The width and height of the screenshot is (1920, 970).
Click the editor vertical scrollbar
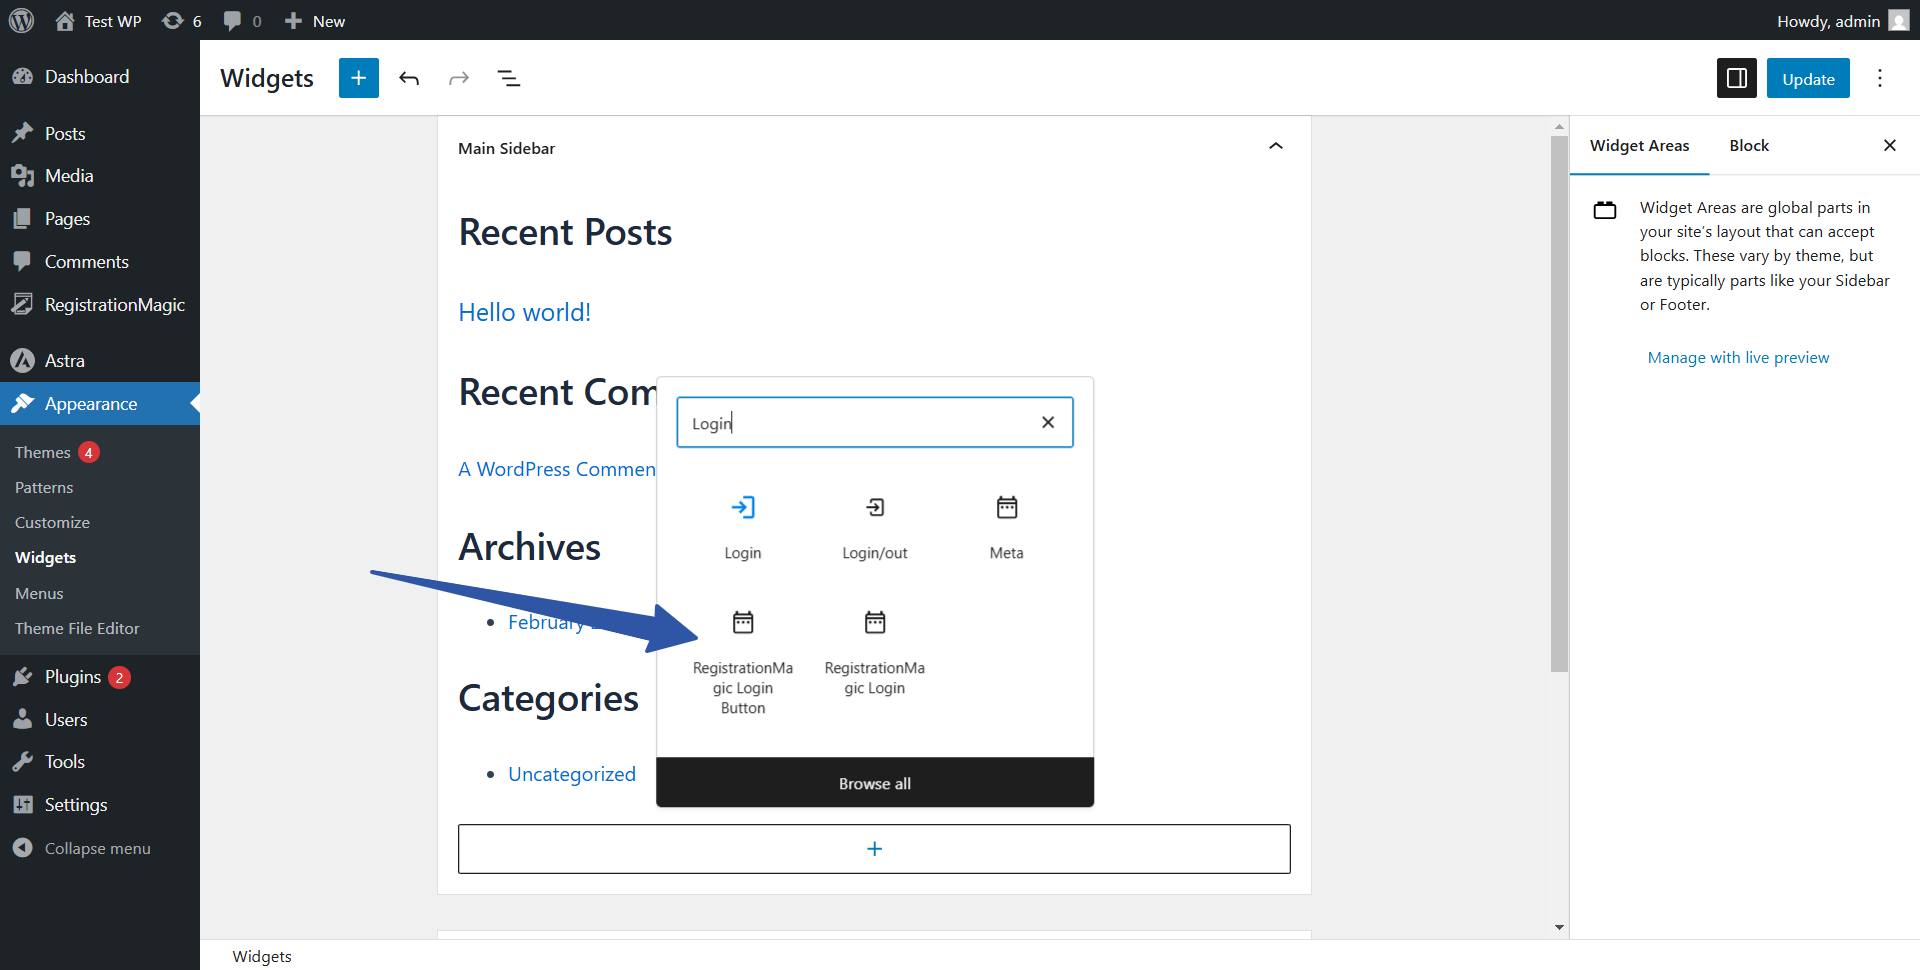[1558, 400]
